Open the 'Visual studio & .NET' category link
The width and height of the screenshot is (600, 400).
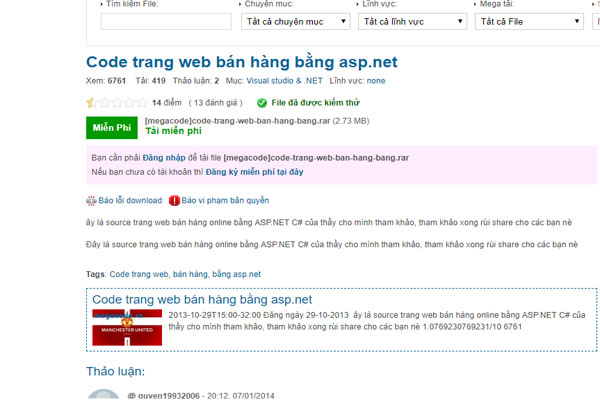284,81
